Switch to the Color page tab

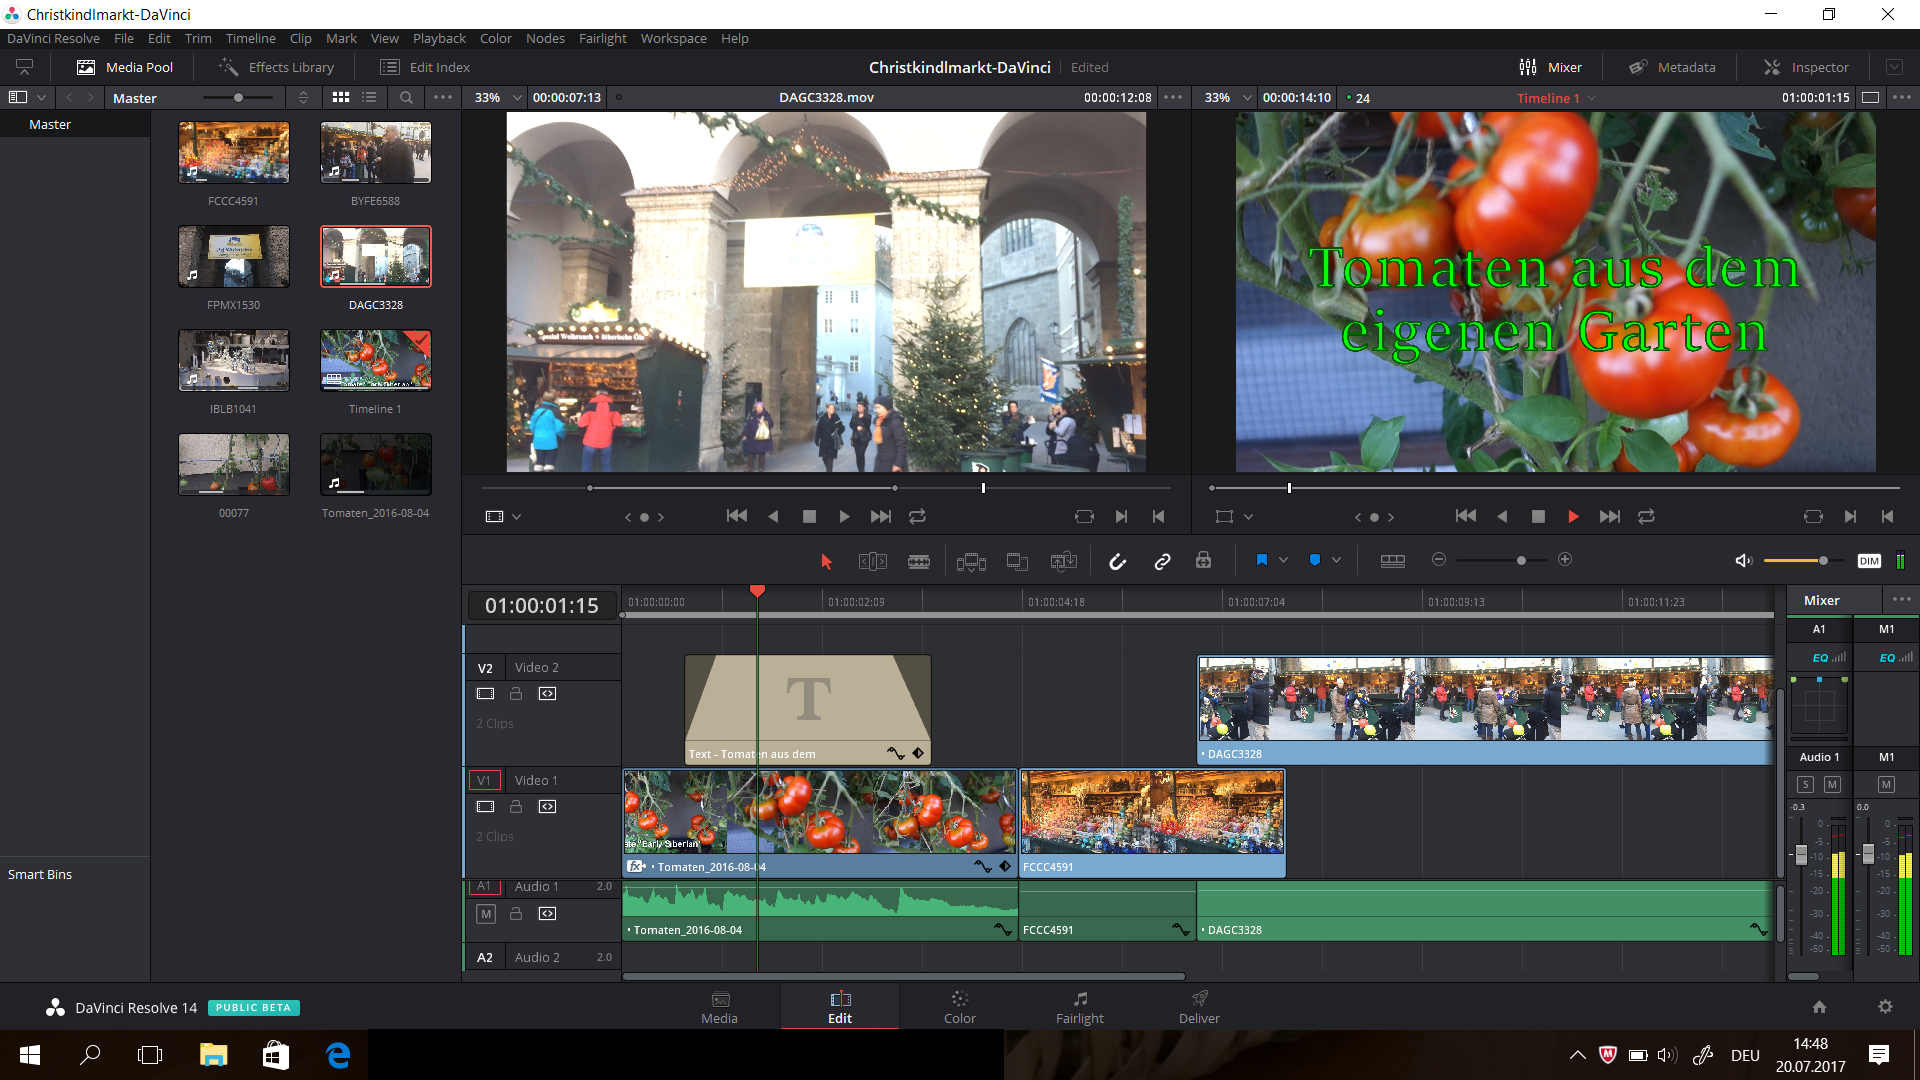(x=959, y=1006)
